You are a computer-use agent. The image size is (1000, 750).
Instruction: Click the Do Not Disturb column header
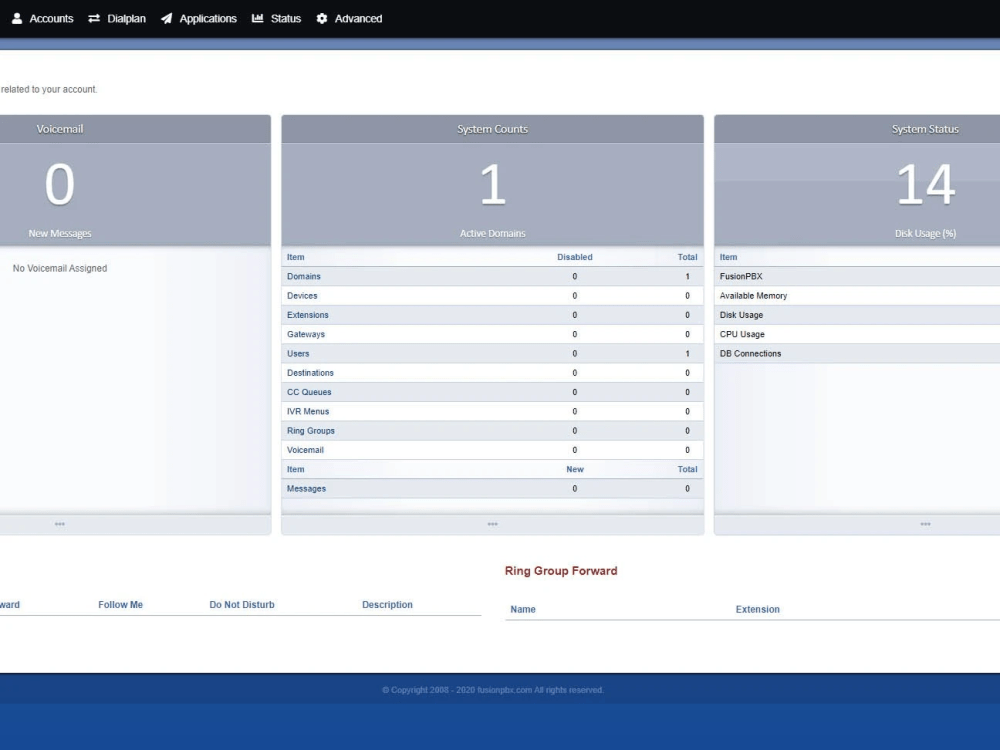pyautogui.click(x=242, y=605)
